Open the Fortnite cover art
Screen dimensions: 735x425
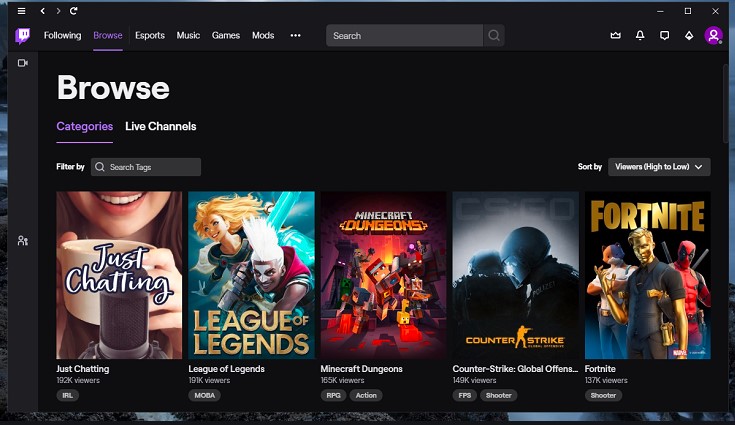click(x=648, y=275)
